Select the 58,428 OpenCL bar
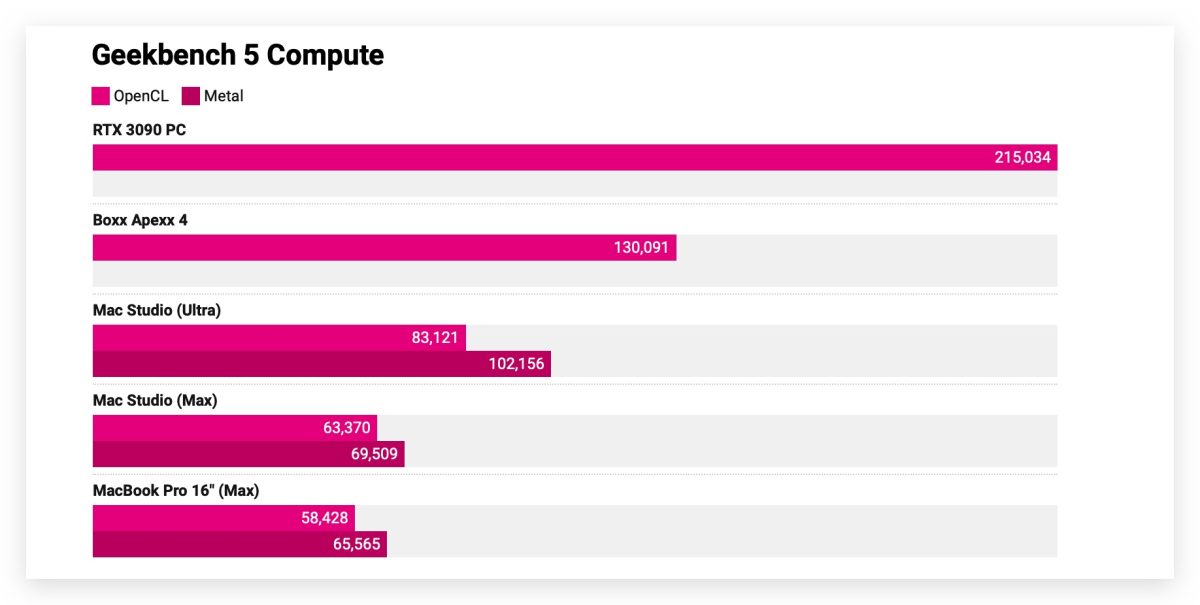 223,518
